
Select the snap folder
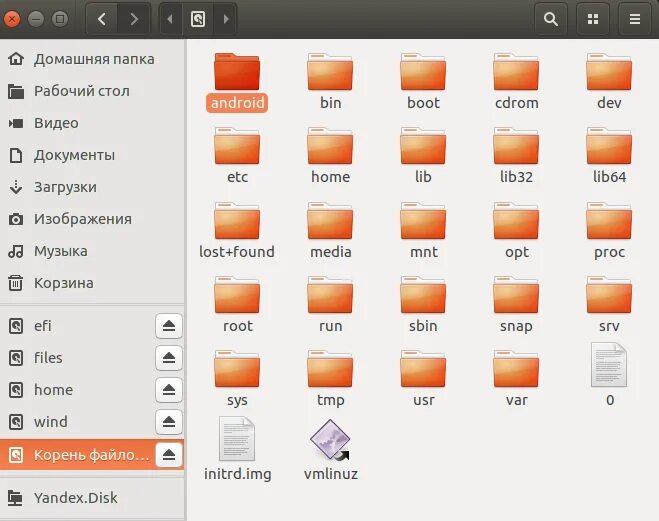point(517,305)
